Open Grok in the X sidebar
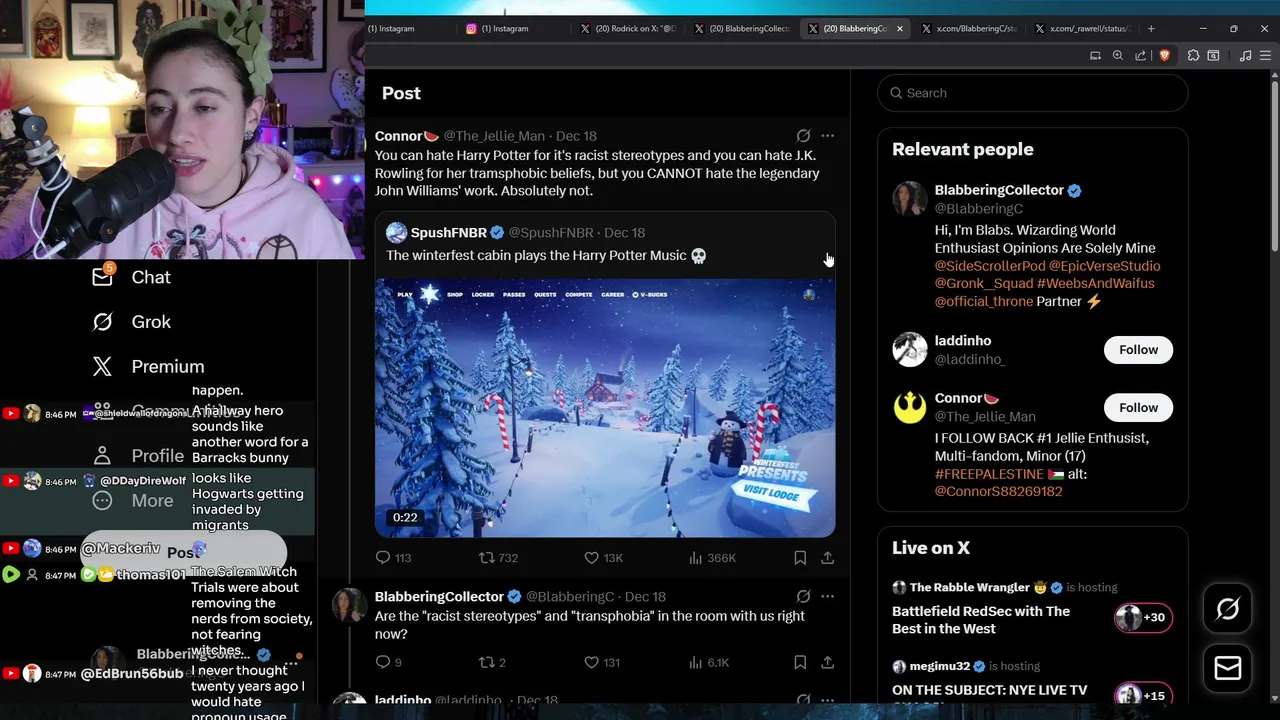This screenshot has height=720, width=1280. pyautogui.click(x=131, y=322)
